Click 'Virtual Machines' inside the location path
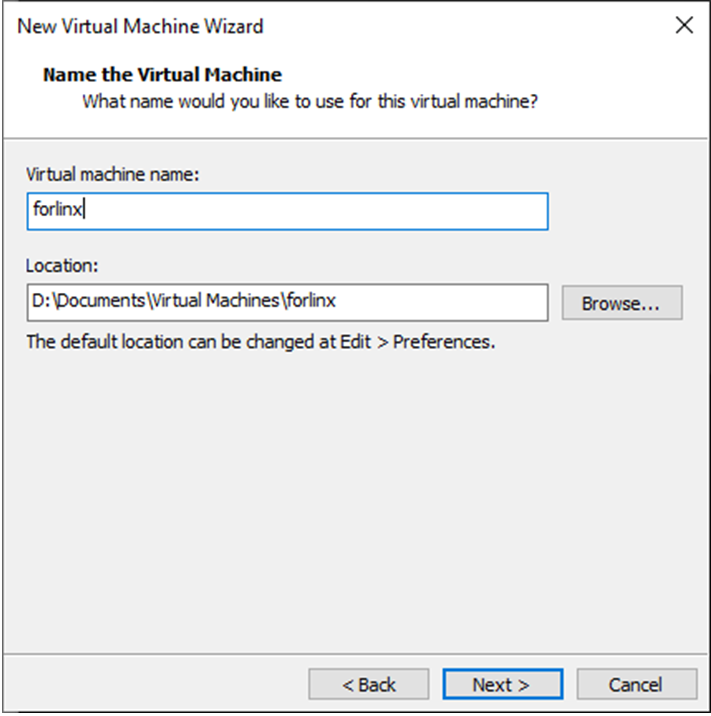Viewport: 711px width, 716px height. 217,301
